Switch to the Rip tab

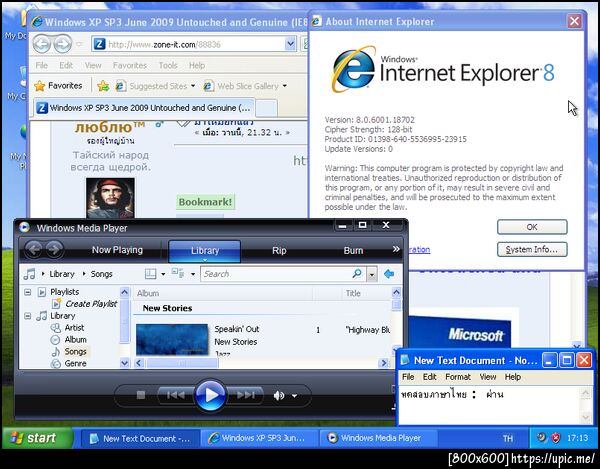[279, 251]
